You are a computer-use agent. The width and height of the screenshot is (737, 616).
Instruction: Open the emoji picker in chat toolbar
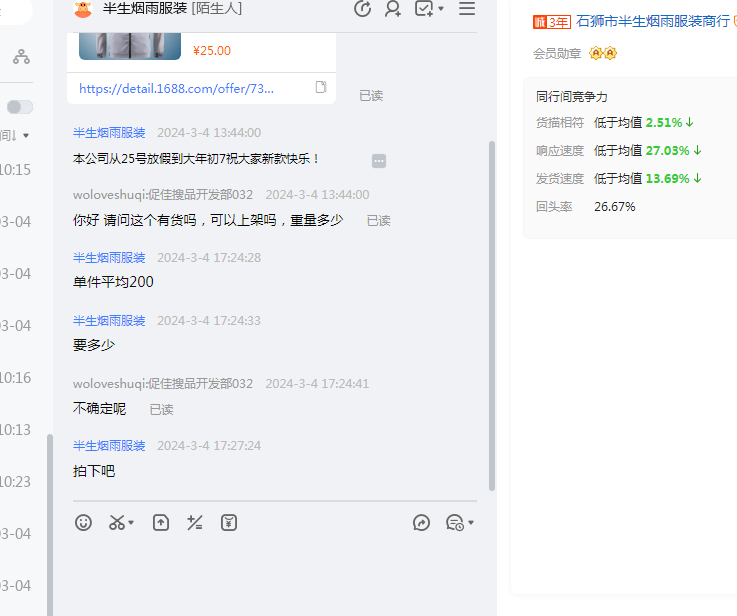pos(84,522)
